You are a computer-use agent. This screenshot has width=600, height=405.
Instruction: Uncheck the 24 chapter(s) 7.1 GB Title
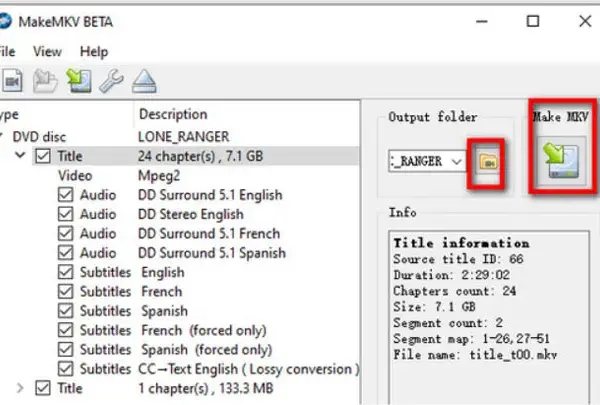(x=42, y=156)
